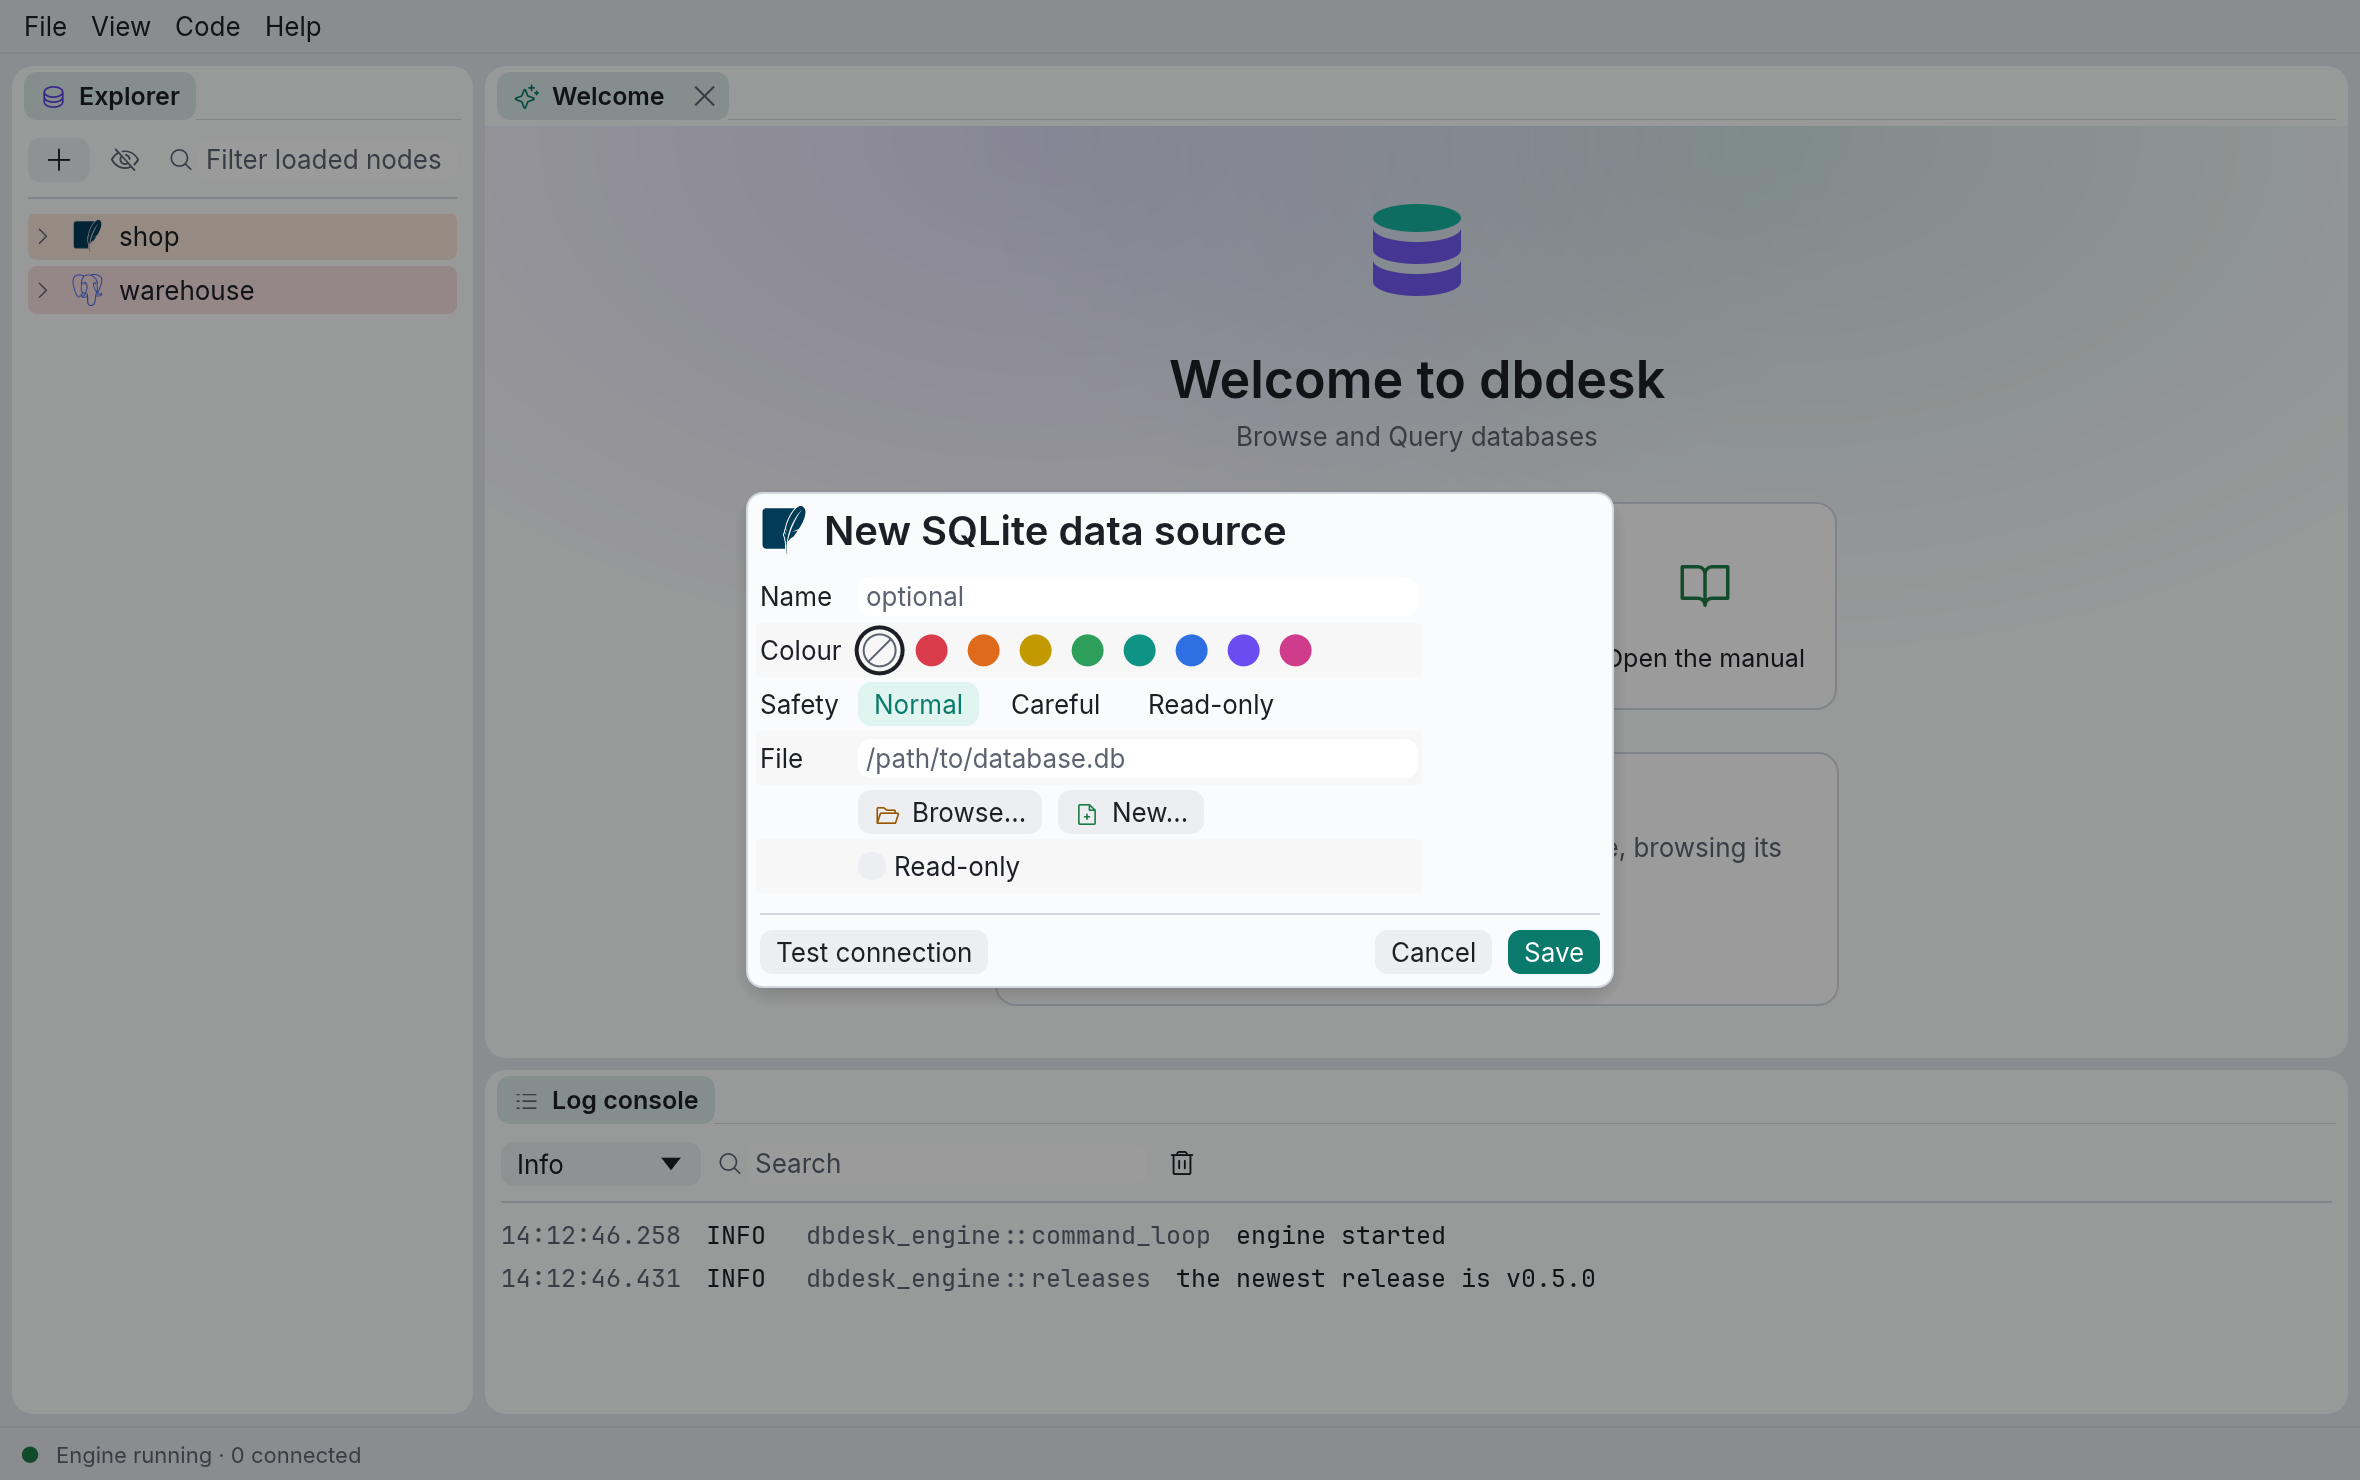Open the File menu
Image resolution: width=2360 pixels, height=1480 pixels.
click(x=45, y=26)
